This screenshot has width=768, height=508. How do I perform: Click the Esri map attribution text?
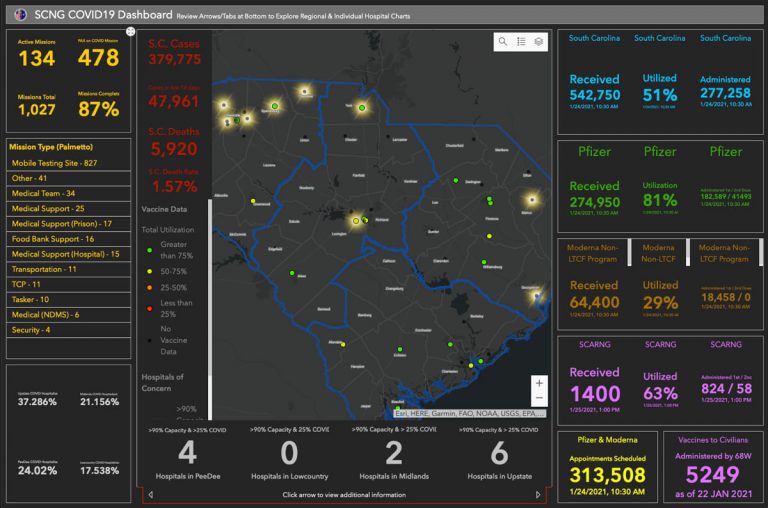pos(469,413)
